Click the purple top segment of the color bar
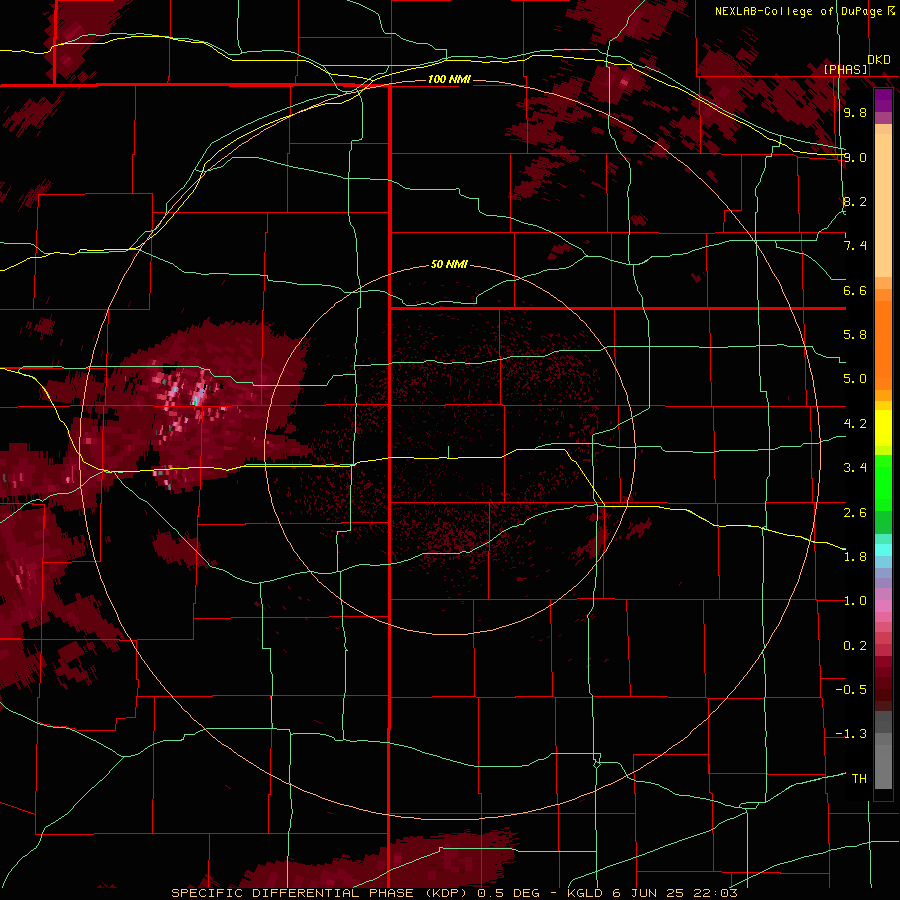This screenshot has width=900, height=900. (883, 100)
